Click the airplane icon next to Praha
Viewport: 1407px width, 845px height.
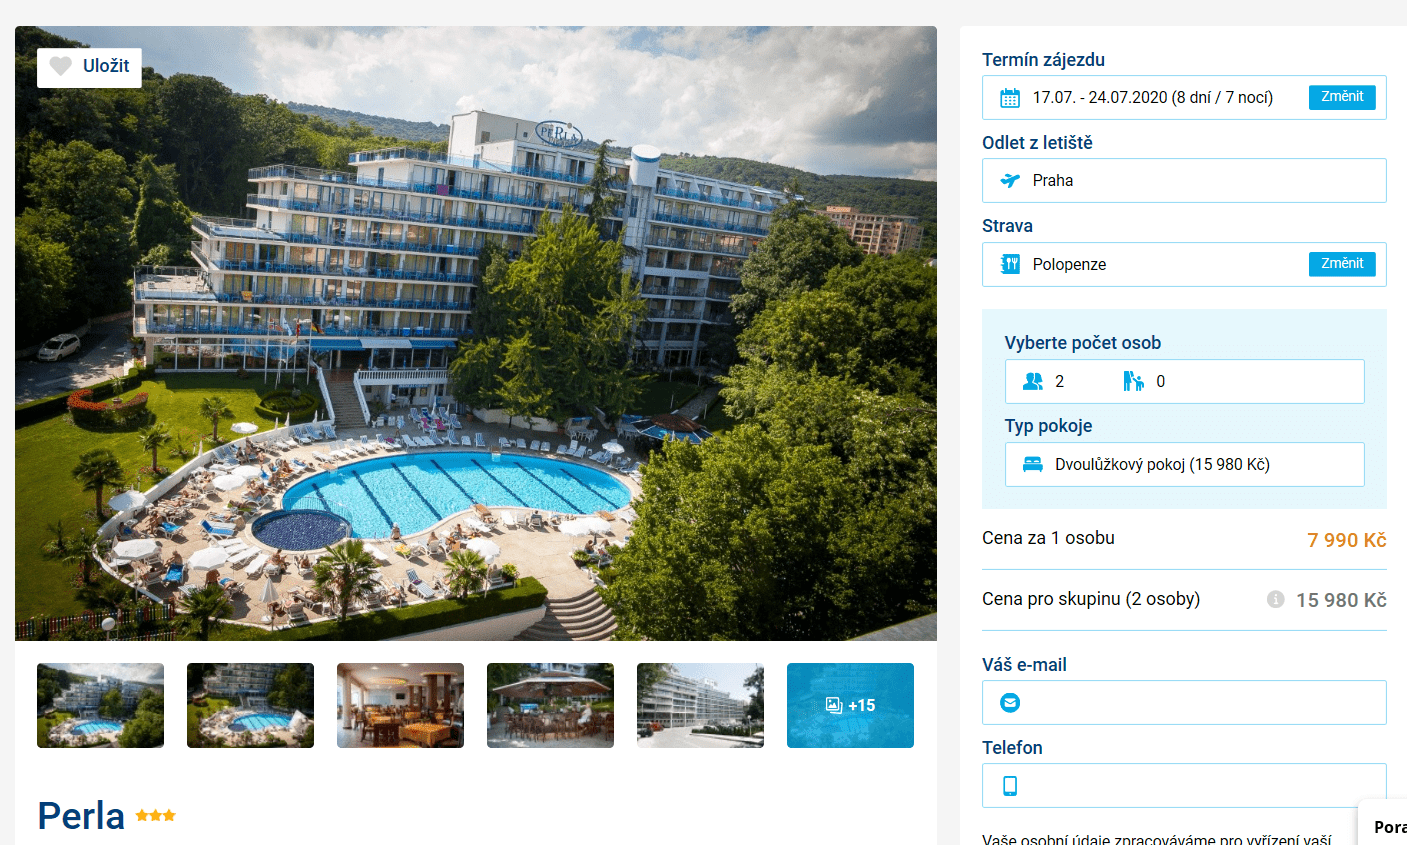pyautogui.click(x=1010, y=181)
